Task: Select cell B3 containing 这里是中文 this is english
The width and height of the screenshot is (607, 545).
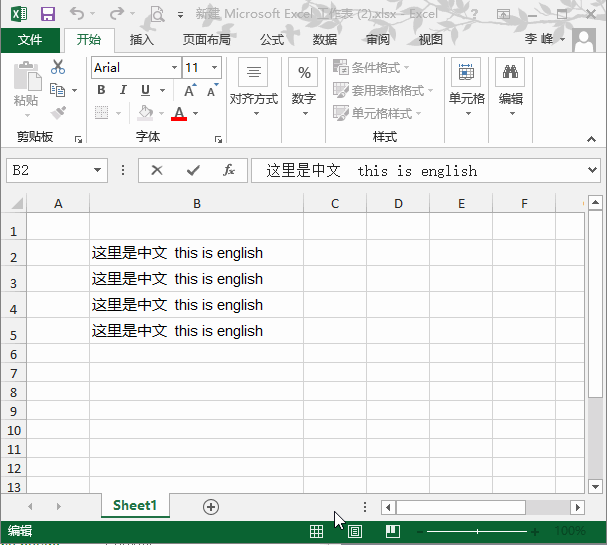Action: [196, 279]
